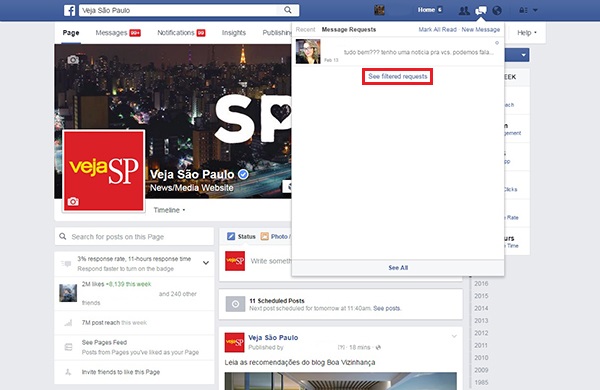Expand response rate chevron
Screen dimensions: 600x390
206,263
